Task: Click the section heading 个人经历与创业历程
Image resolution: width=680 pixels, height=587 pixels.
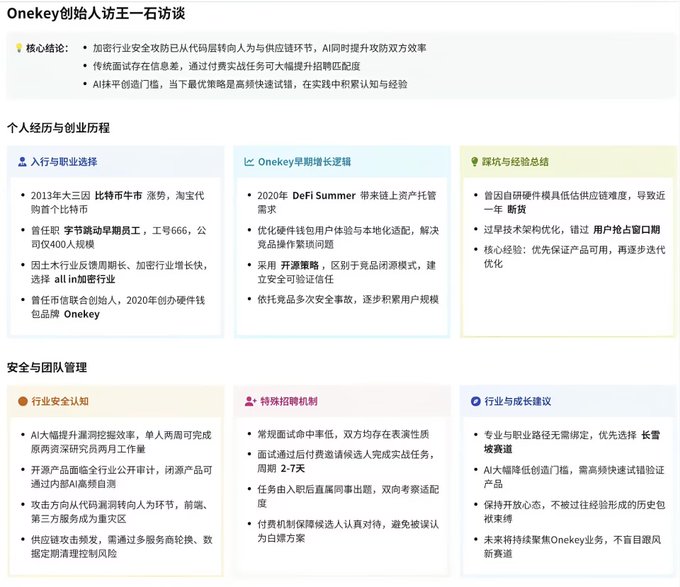Action: tap(59, 128)
